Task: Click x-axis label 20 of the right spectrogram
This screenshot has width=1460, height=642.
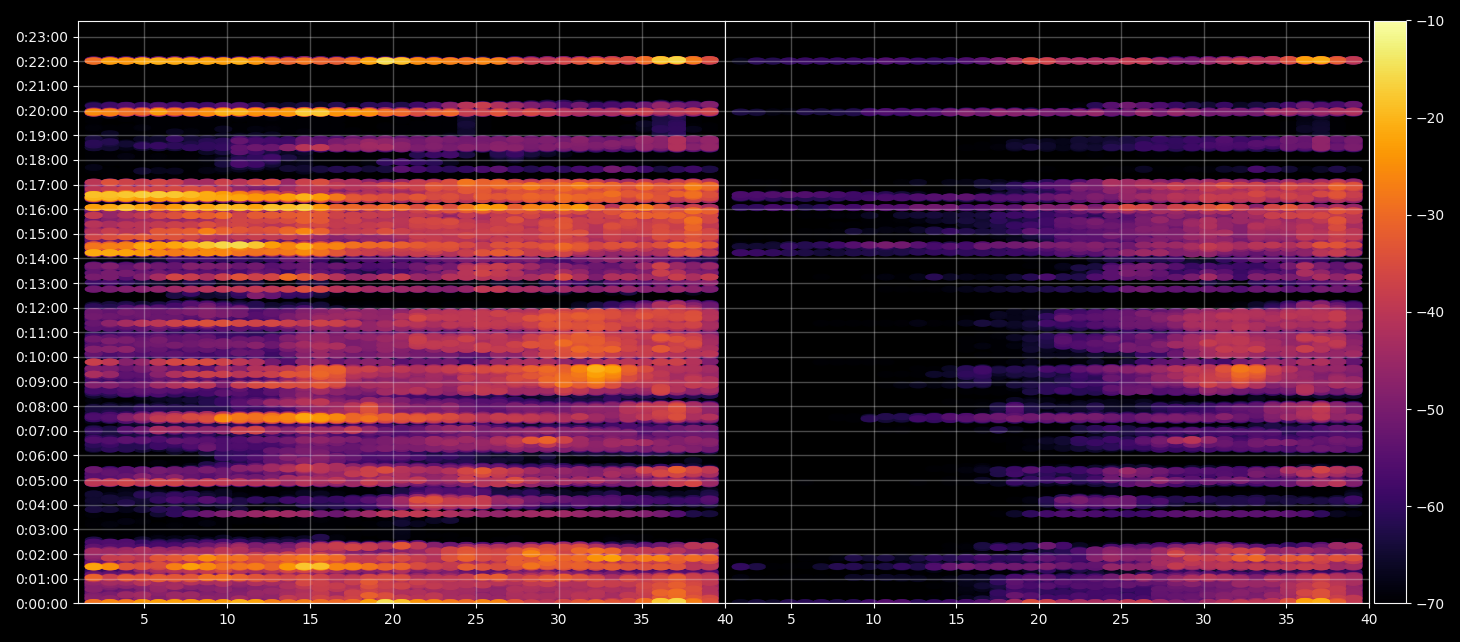Action: (1040, 619)
